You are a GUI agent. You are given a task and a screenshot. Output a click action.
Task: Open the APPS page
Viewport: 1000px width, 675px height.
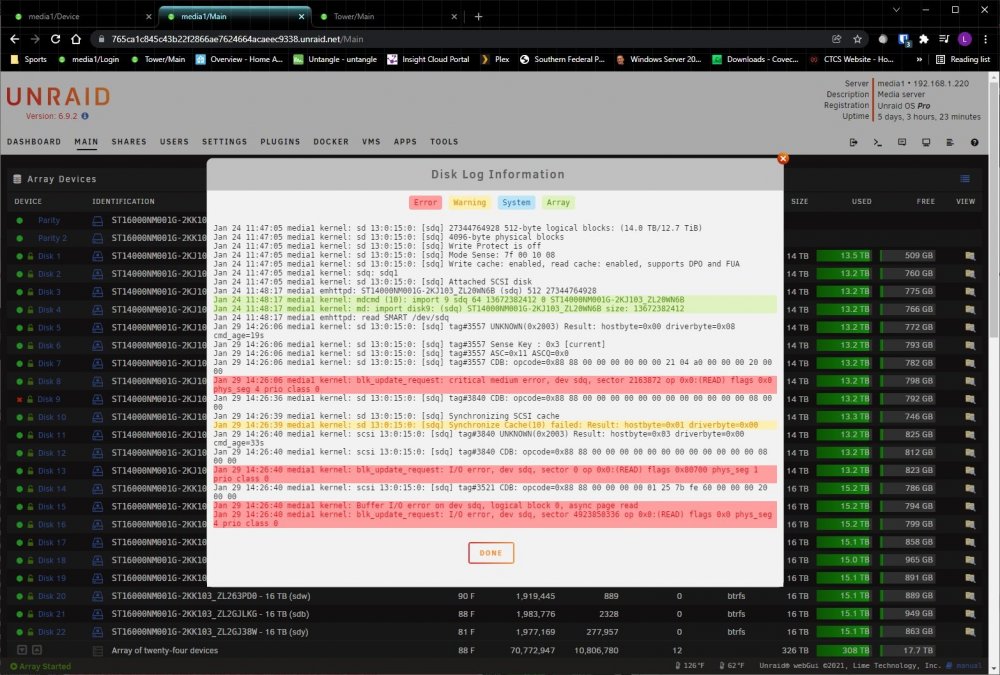tap(405, 142)
